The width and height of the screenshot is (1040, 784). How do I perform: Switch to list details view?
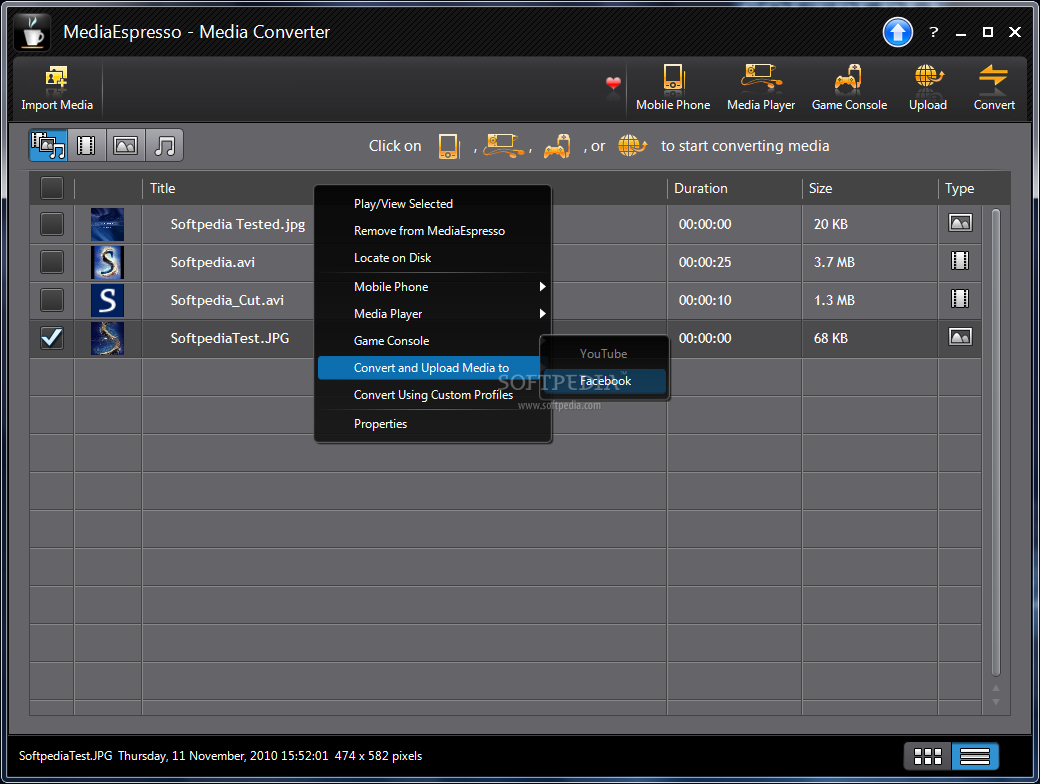tap(974, 756)
